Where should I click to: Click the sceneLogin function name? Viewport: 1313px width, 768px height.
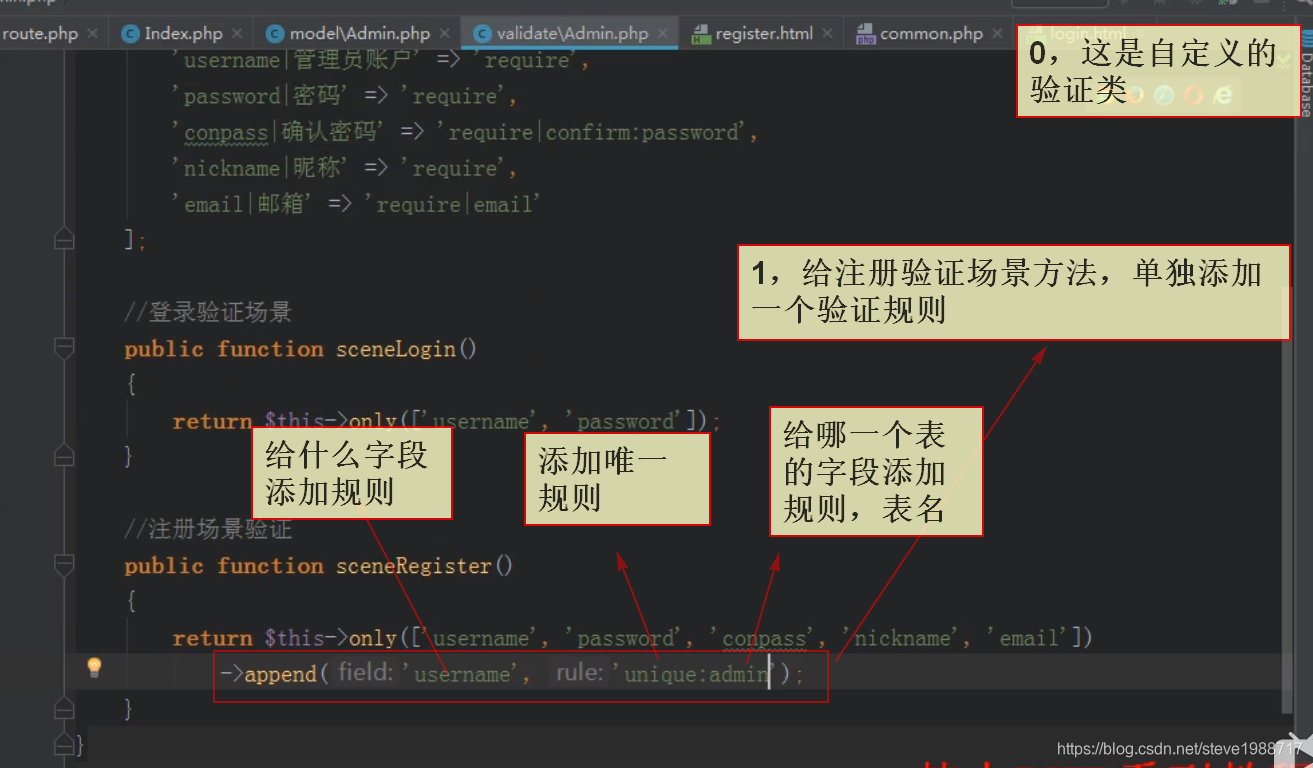tap(396, 349)
